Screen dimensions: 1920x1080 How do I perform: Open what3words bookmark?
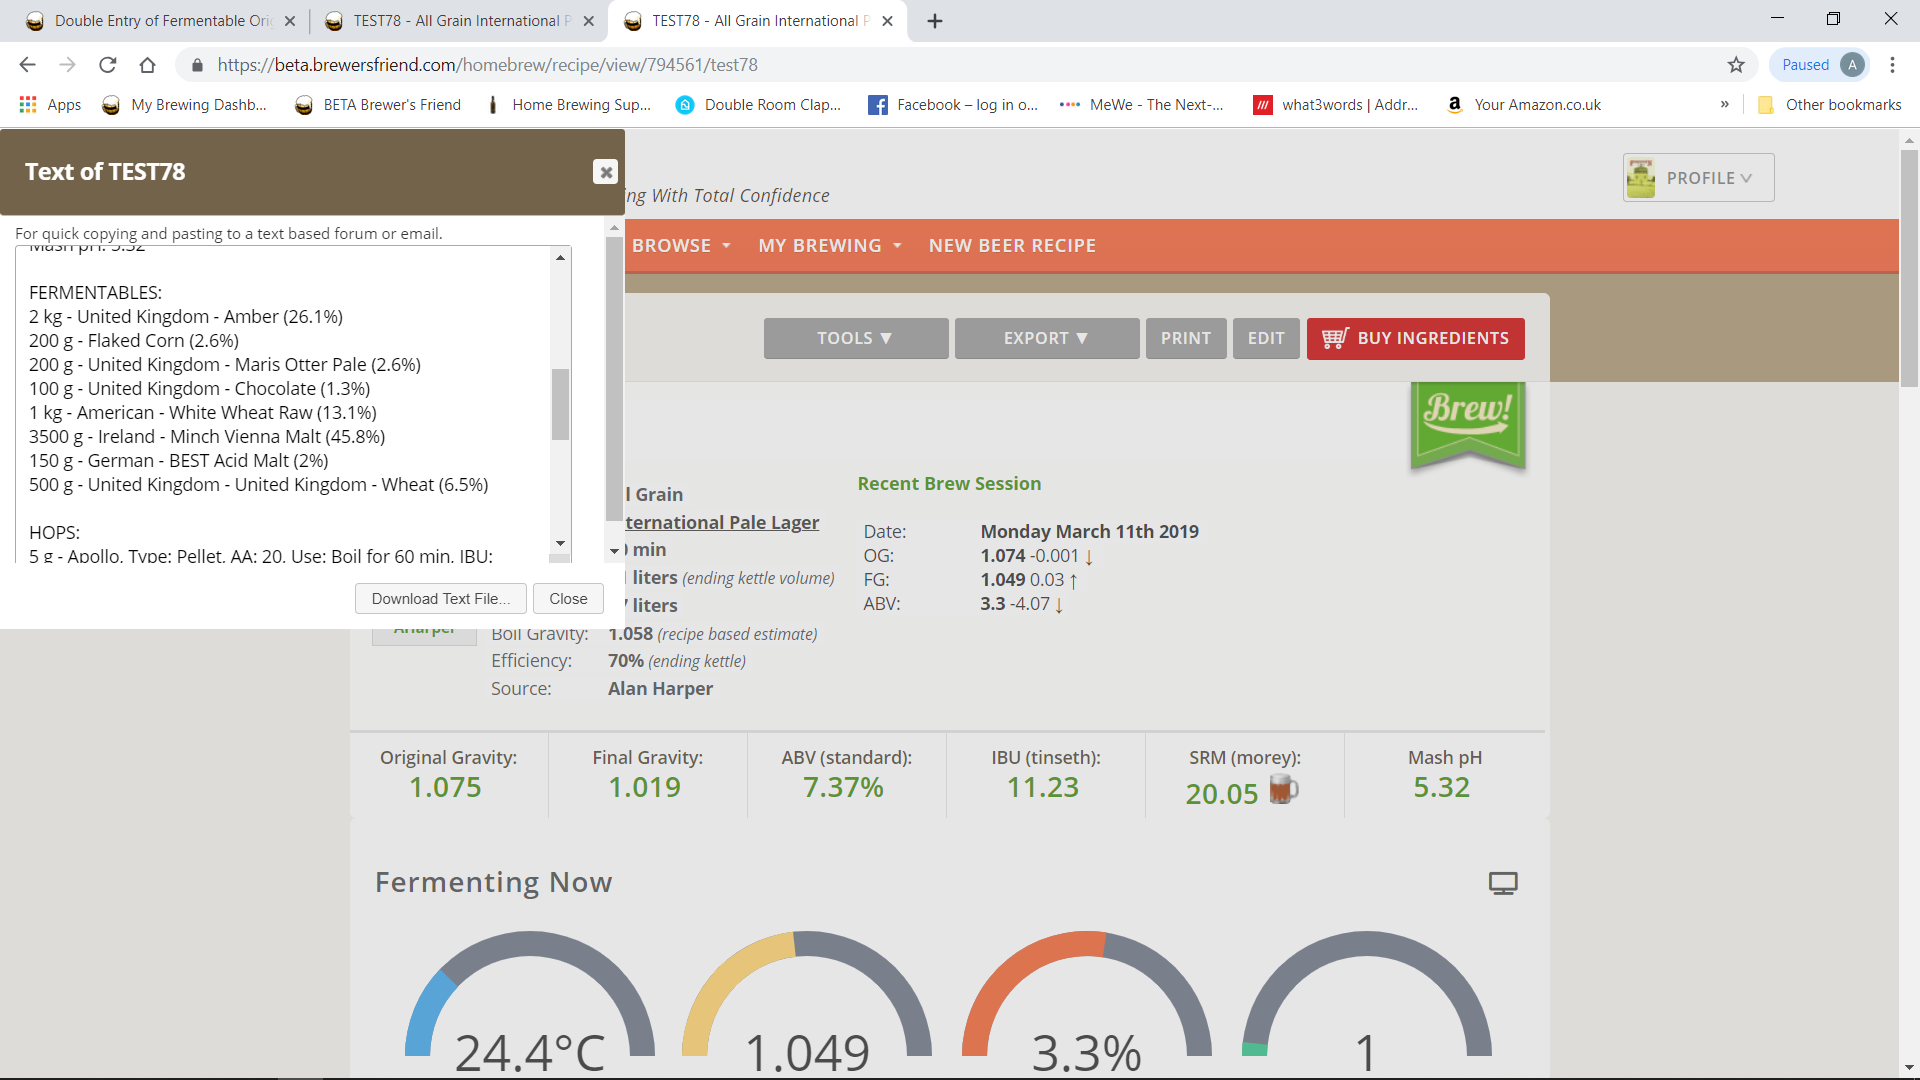click(1336, 105)
